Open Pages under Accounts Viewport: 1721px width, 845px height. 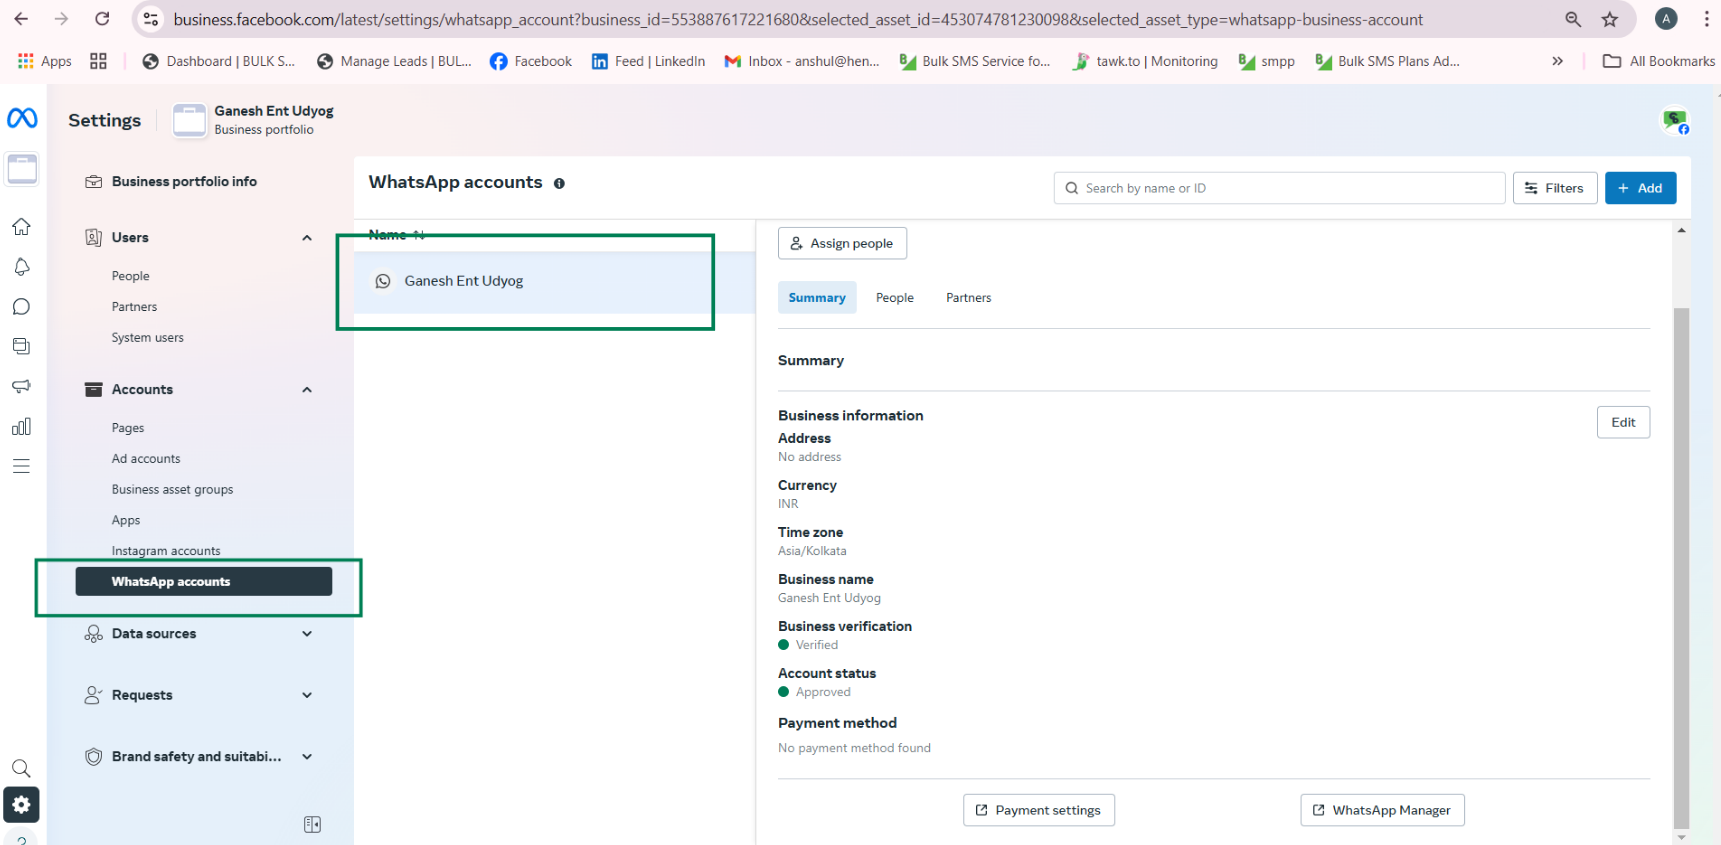128,428
